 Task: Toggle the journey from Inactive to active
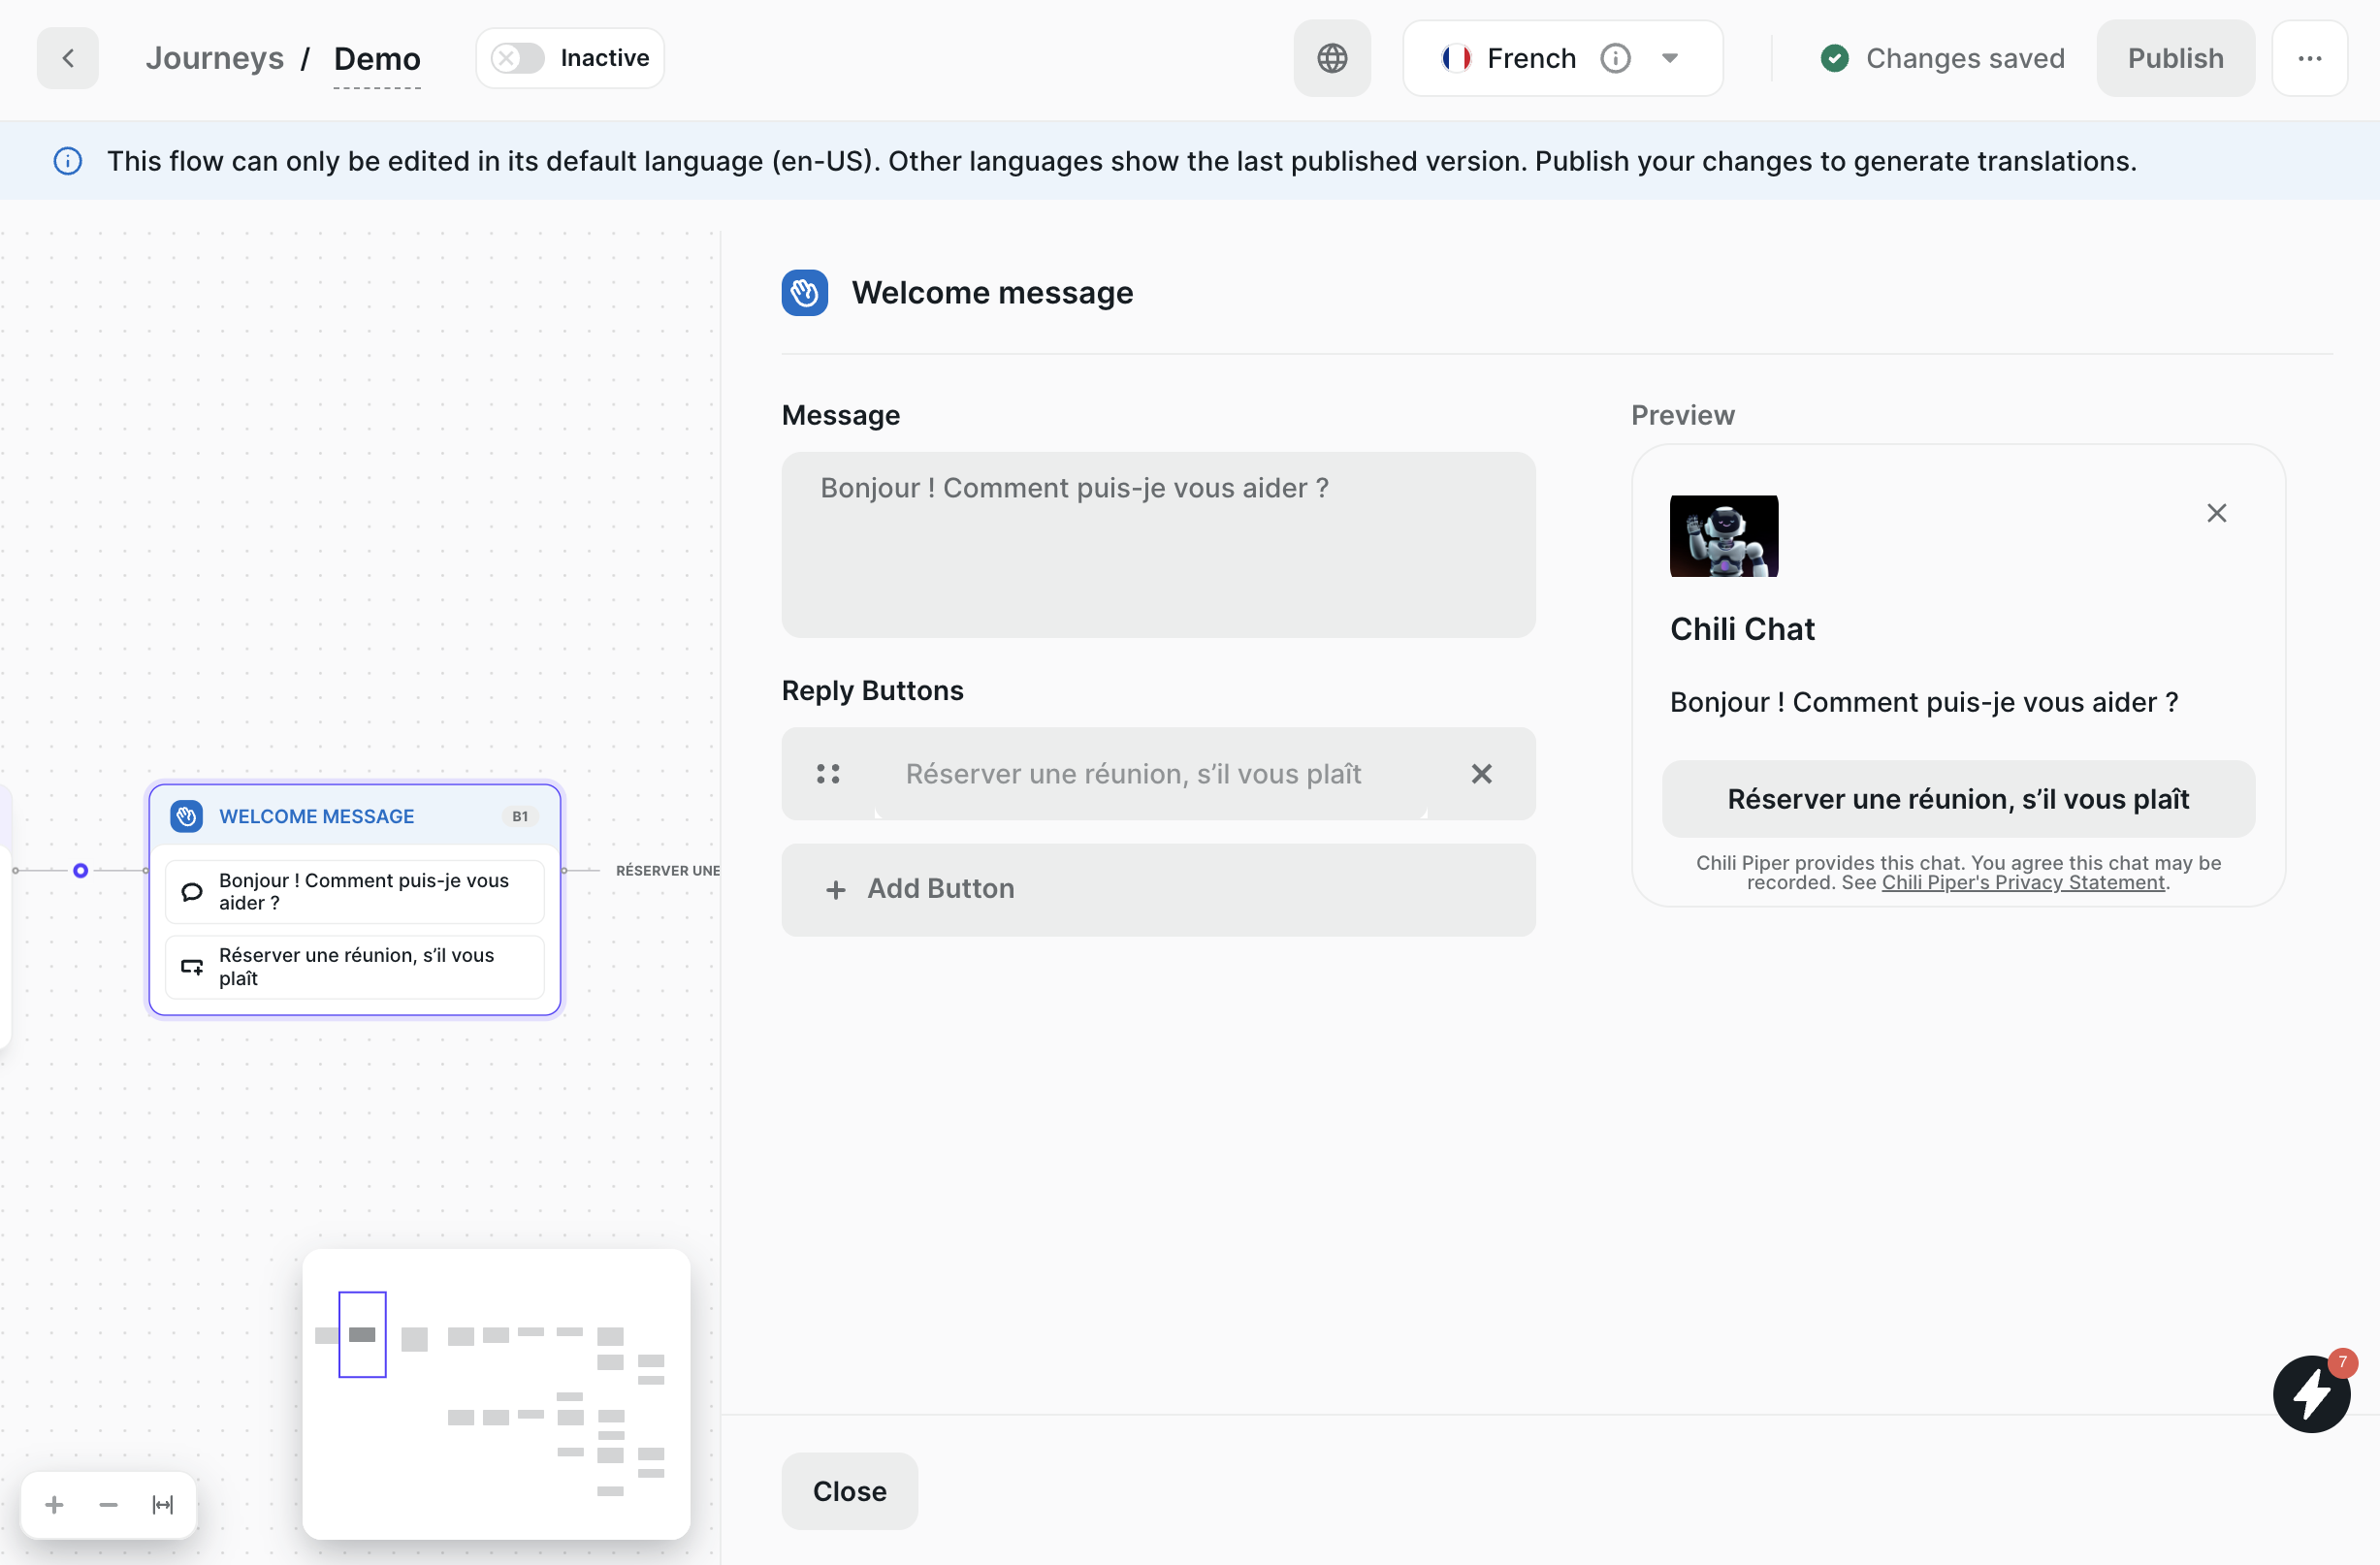pyautogui.click(x=515, y=57)
